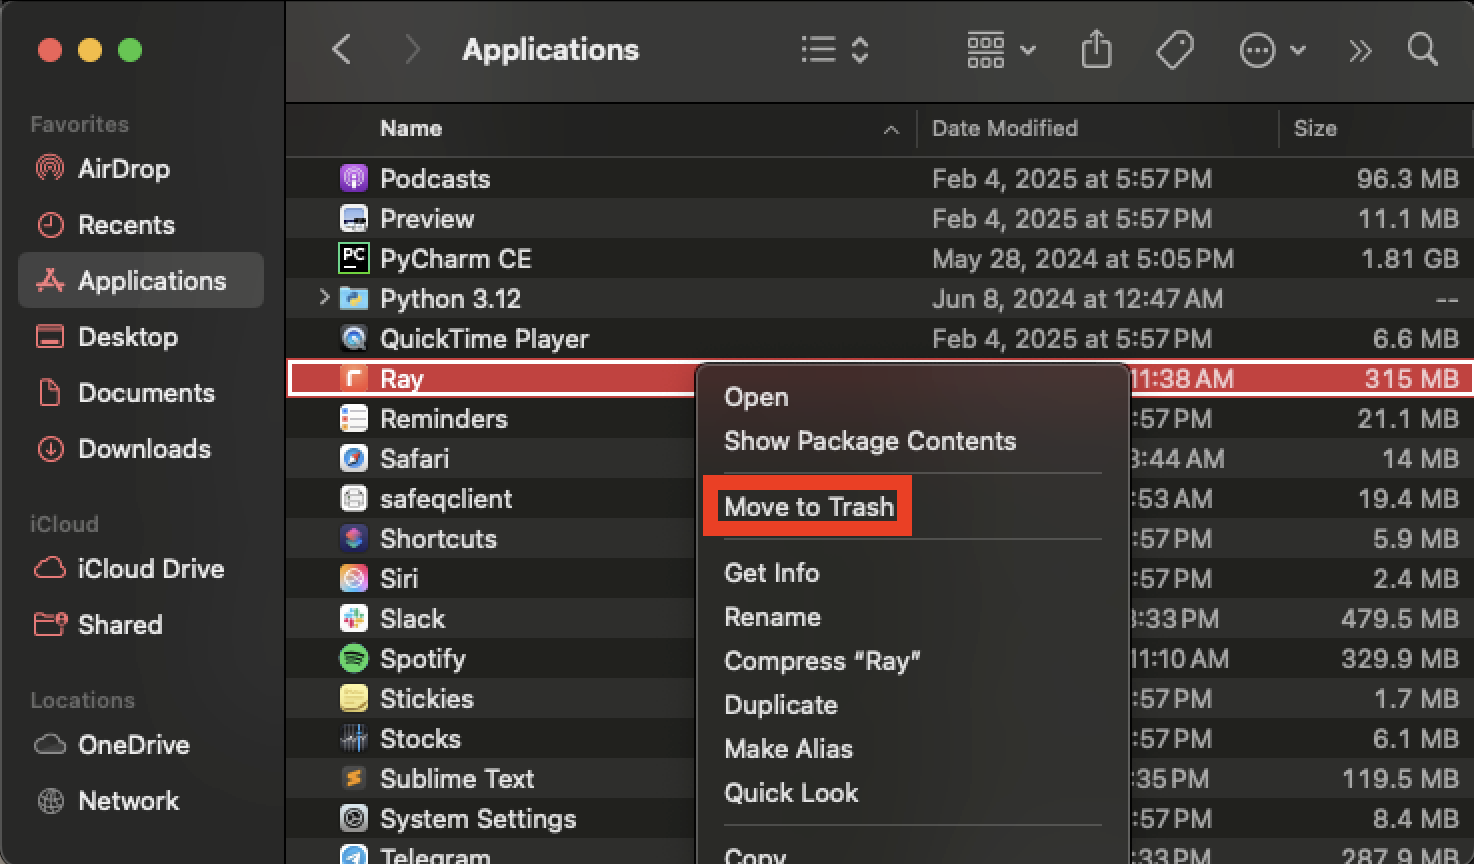Click the Applications window title
Image resolution: width=1474 pixels, height=864 pixels.
coord(550,49)
